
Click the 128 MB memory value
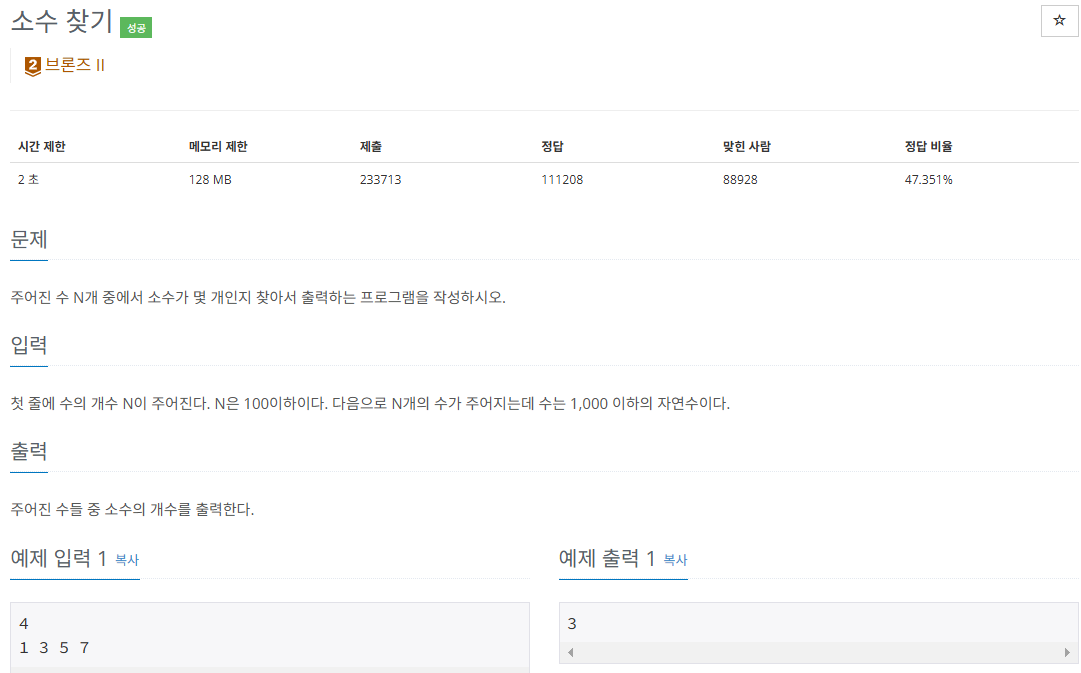(x=210, y=179)
